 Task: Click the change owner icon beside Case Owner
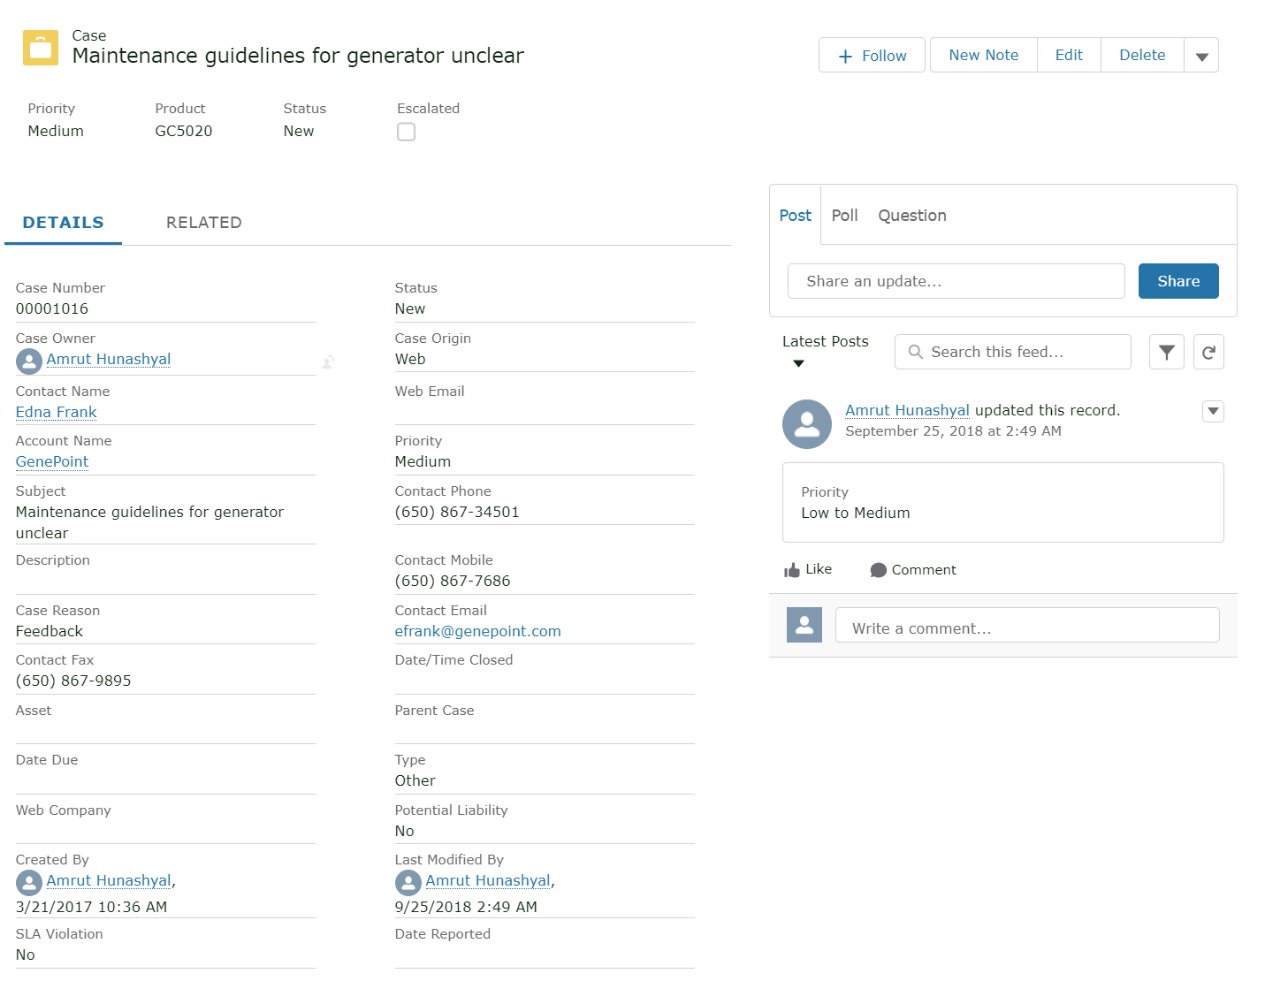pos(328,362)
